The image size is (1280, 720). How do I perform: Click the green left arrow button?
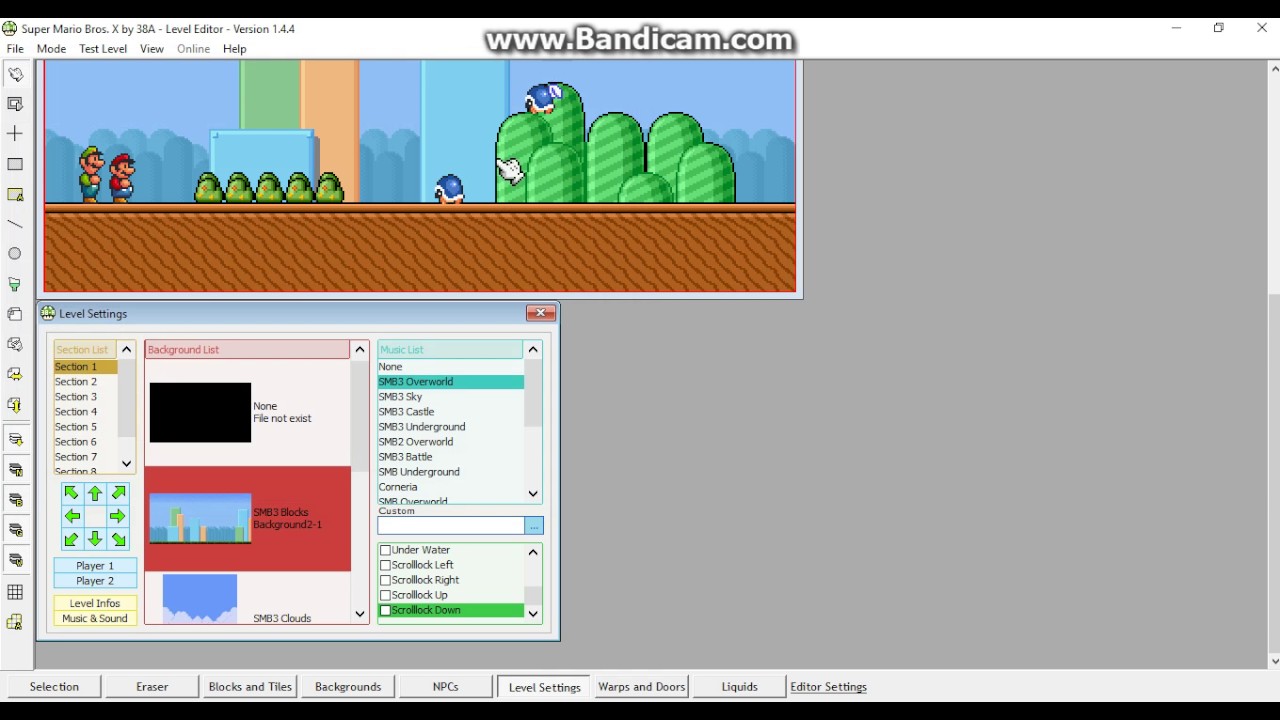pos(71,516)
